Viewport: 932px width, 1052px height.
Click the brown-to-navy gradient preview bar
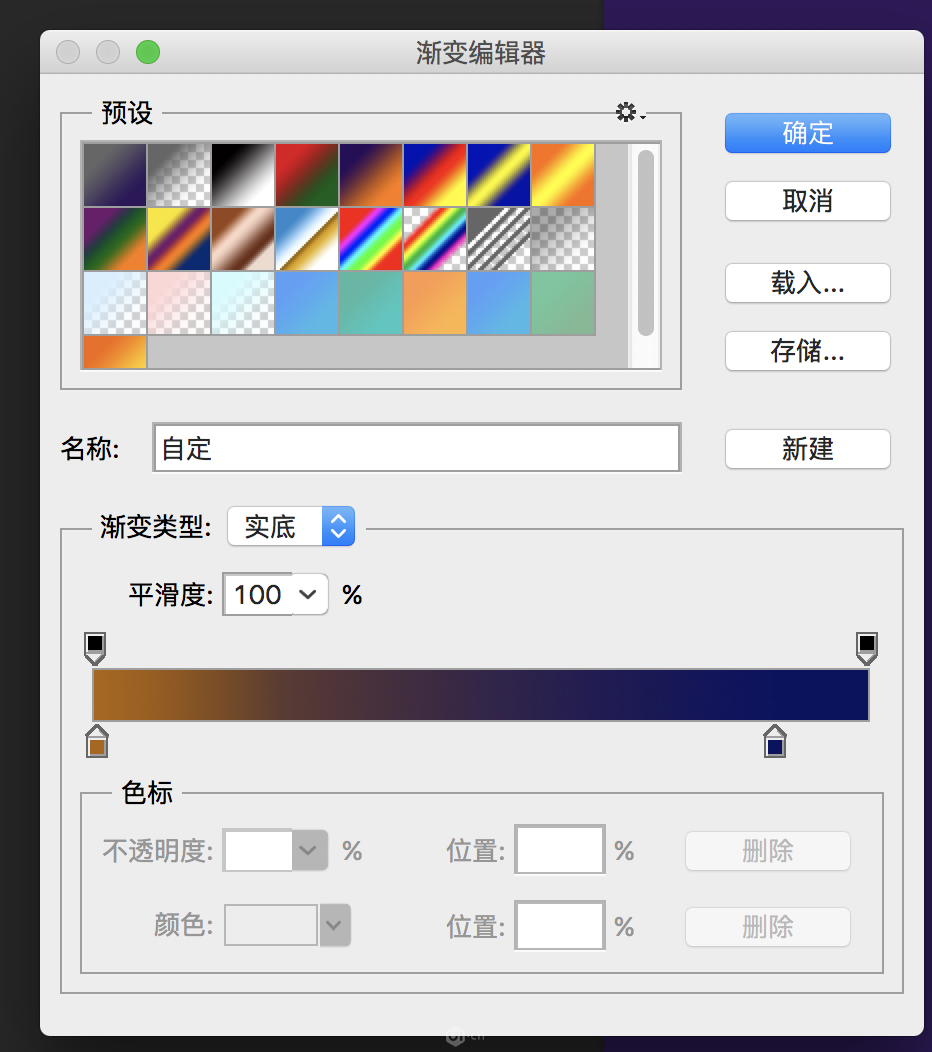point(480,695)
